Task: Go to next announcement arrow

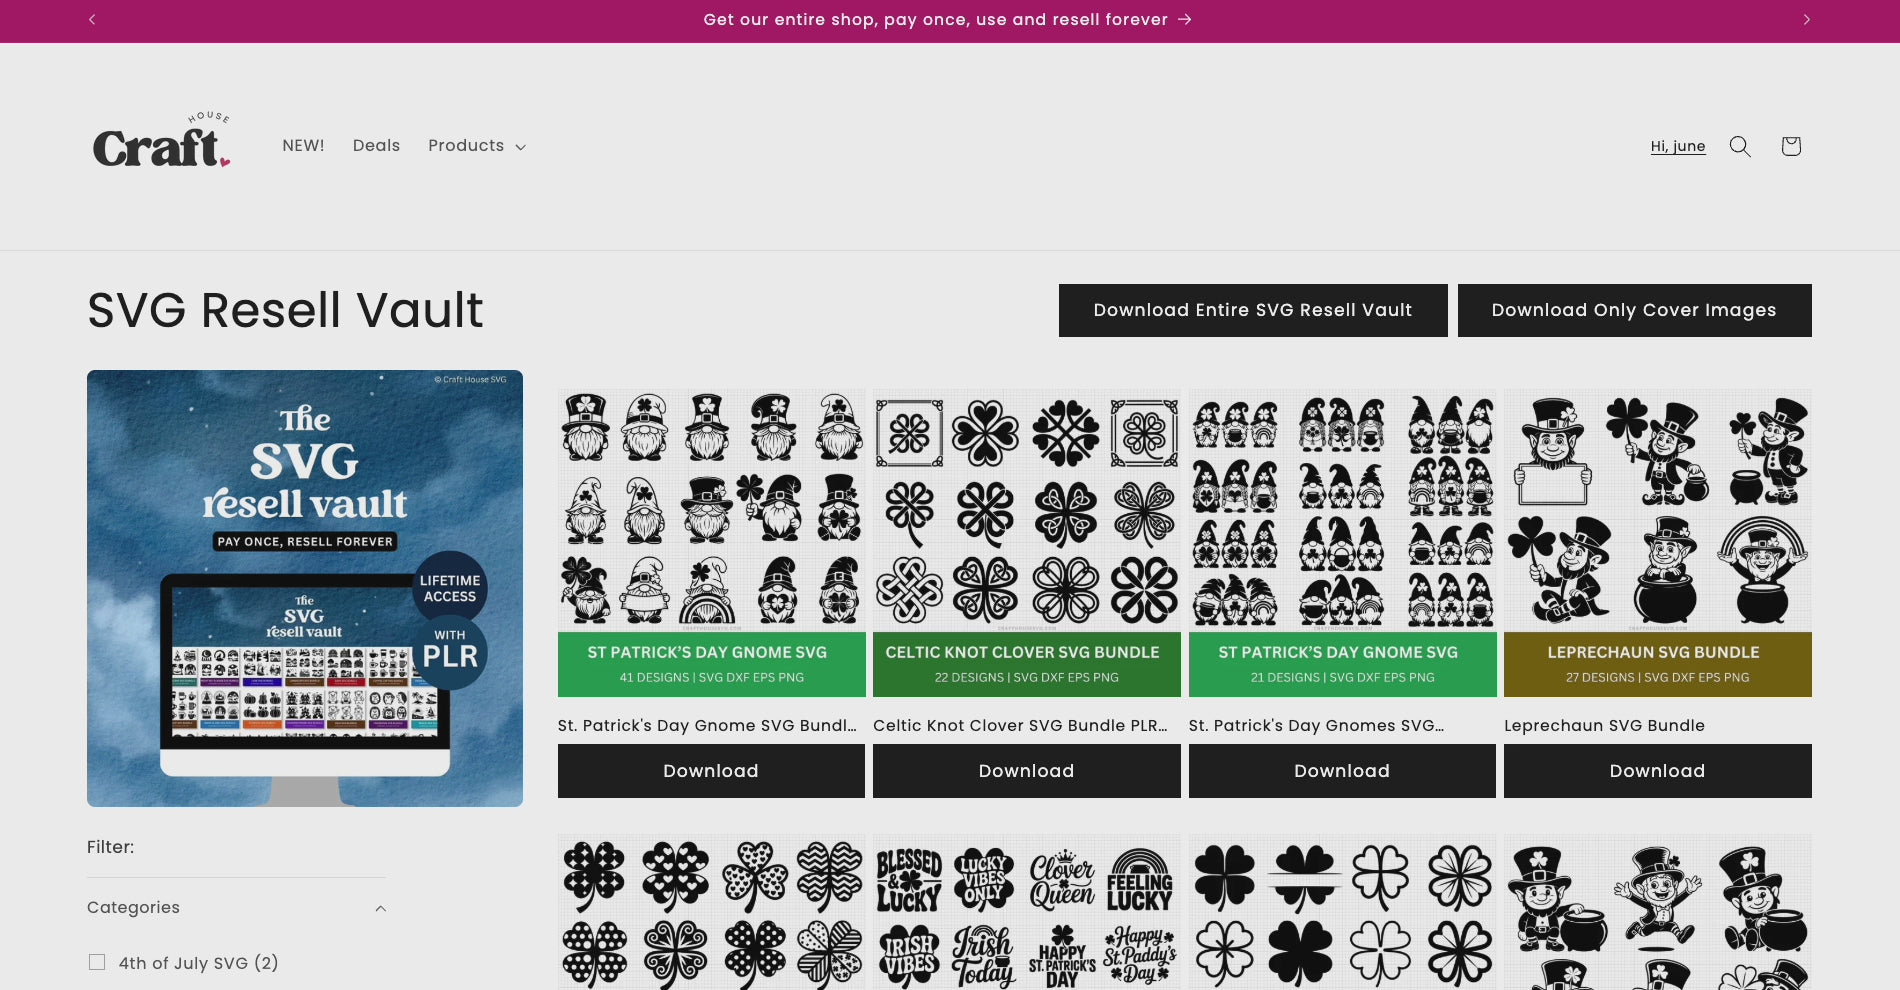Action: pyautogui.click(x=1806, y=20)
